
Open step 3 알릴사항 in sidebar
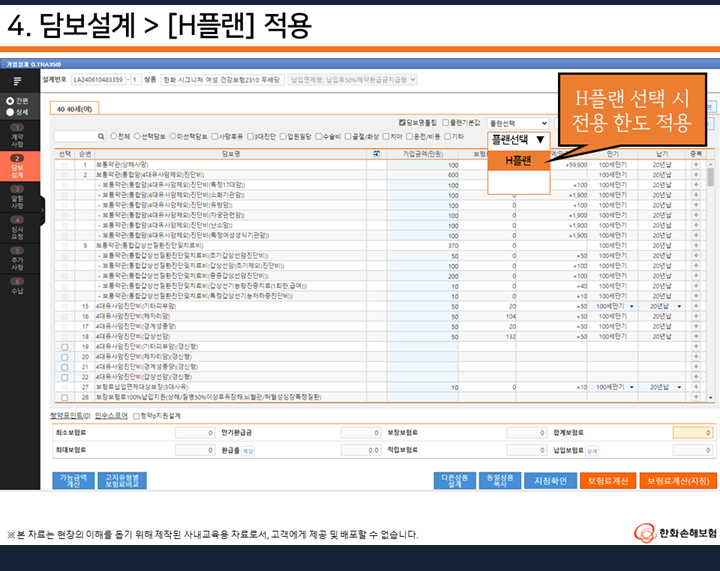click(x=17, y=199)
